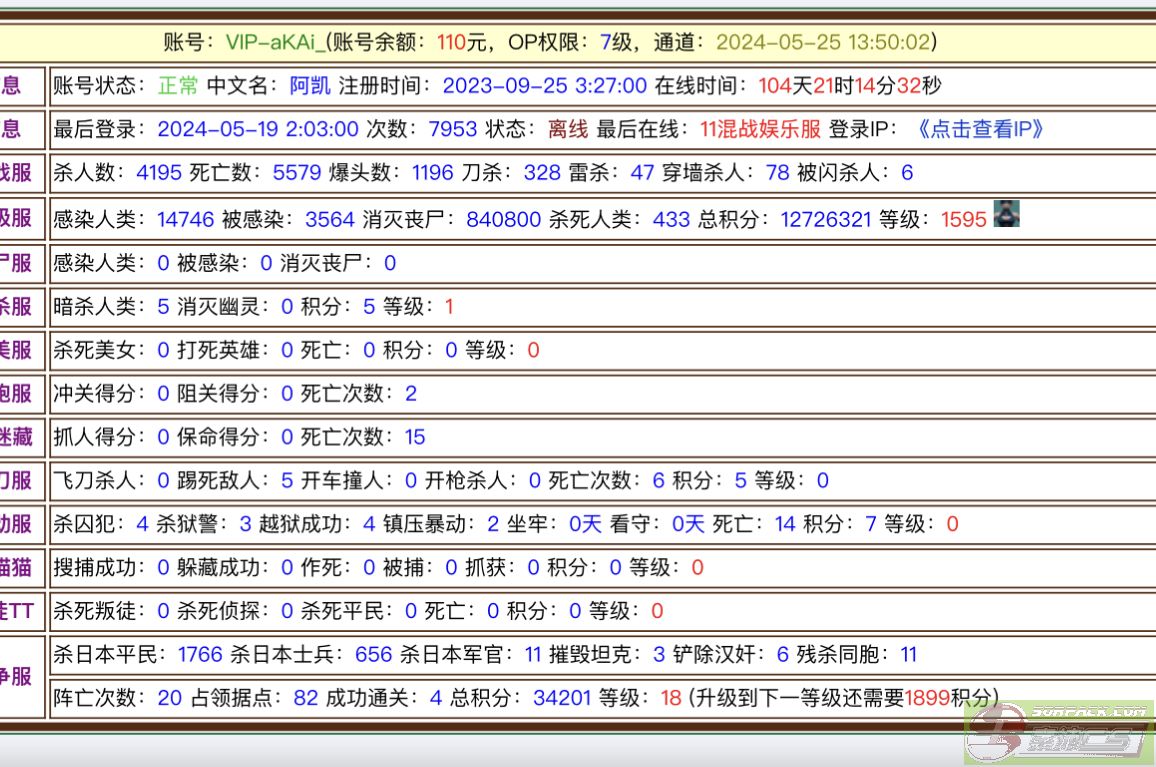This screenshot has height=767, width=1156.
Task: Click 铲除汉奸 value 6
Action: (x=783, y=654)
